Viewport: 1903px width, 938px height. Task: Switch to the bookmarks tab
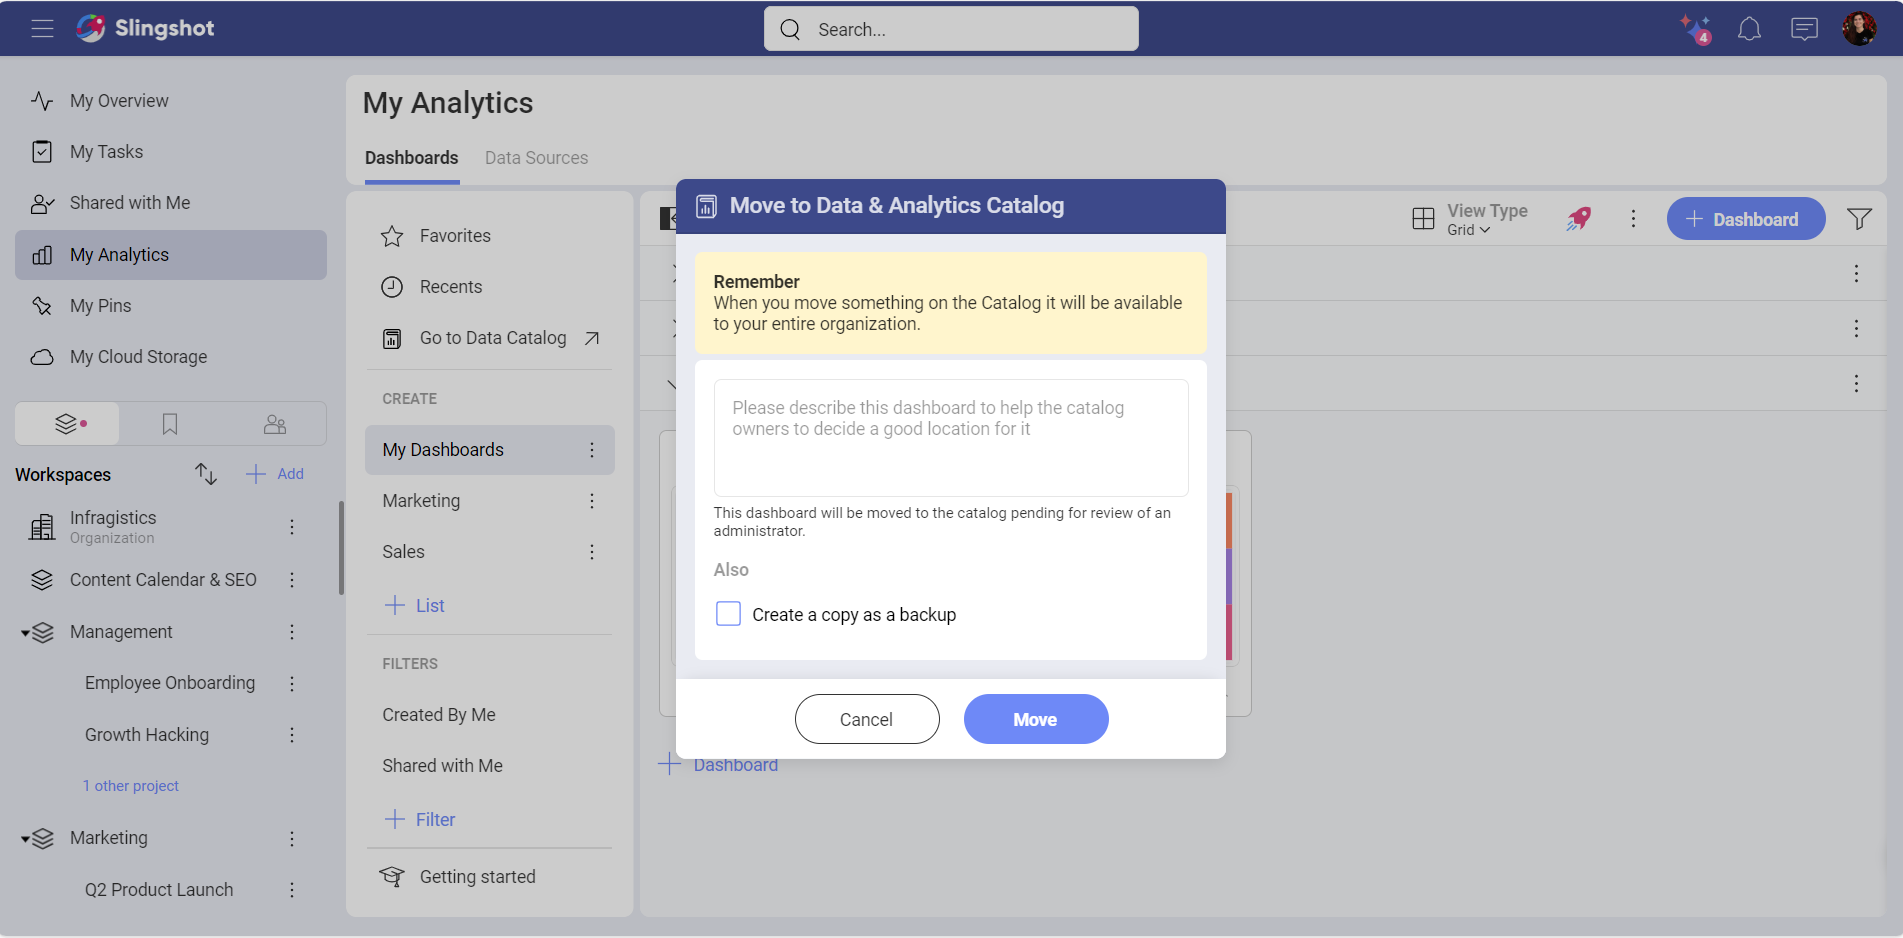(x=170, y=424)
